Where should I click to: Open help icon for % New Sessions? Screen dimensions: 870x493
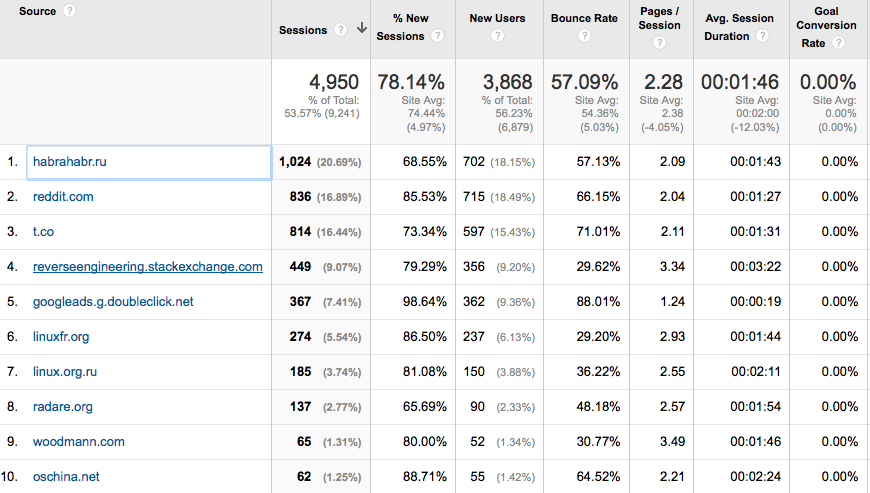[437, 36]
